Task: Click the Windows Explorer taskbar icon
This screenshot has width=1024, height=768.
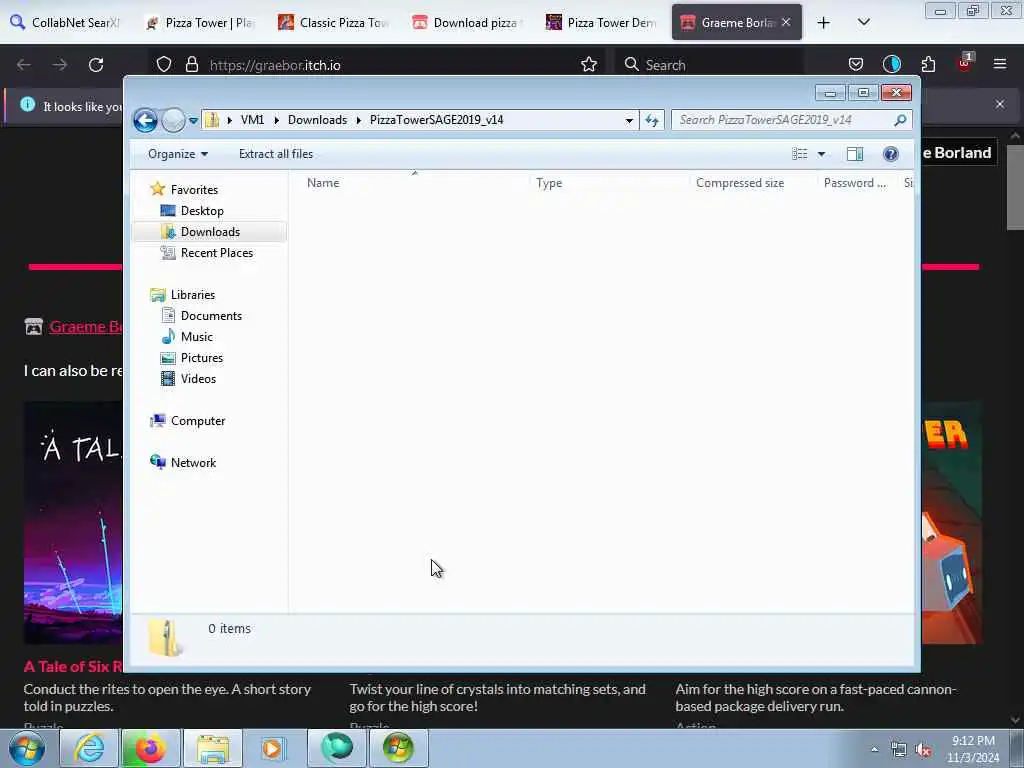Action: pyautogui.click(x=212, y=748)
